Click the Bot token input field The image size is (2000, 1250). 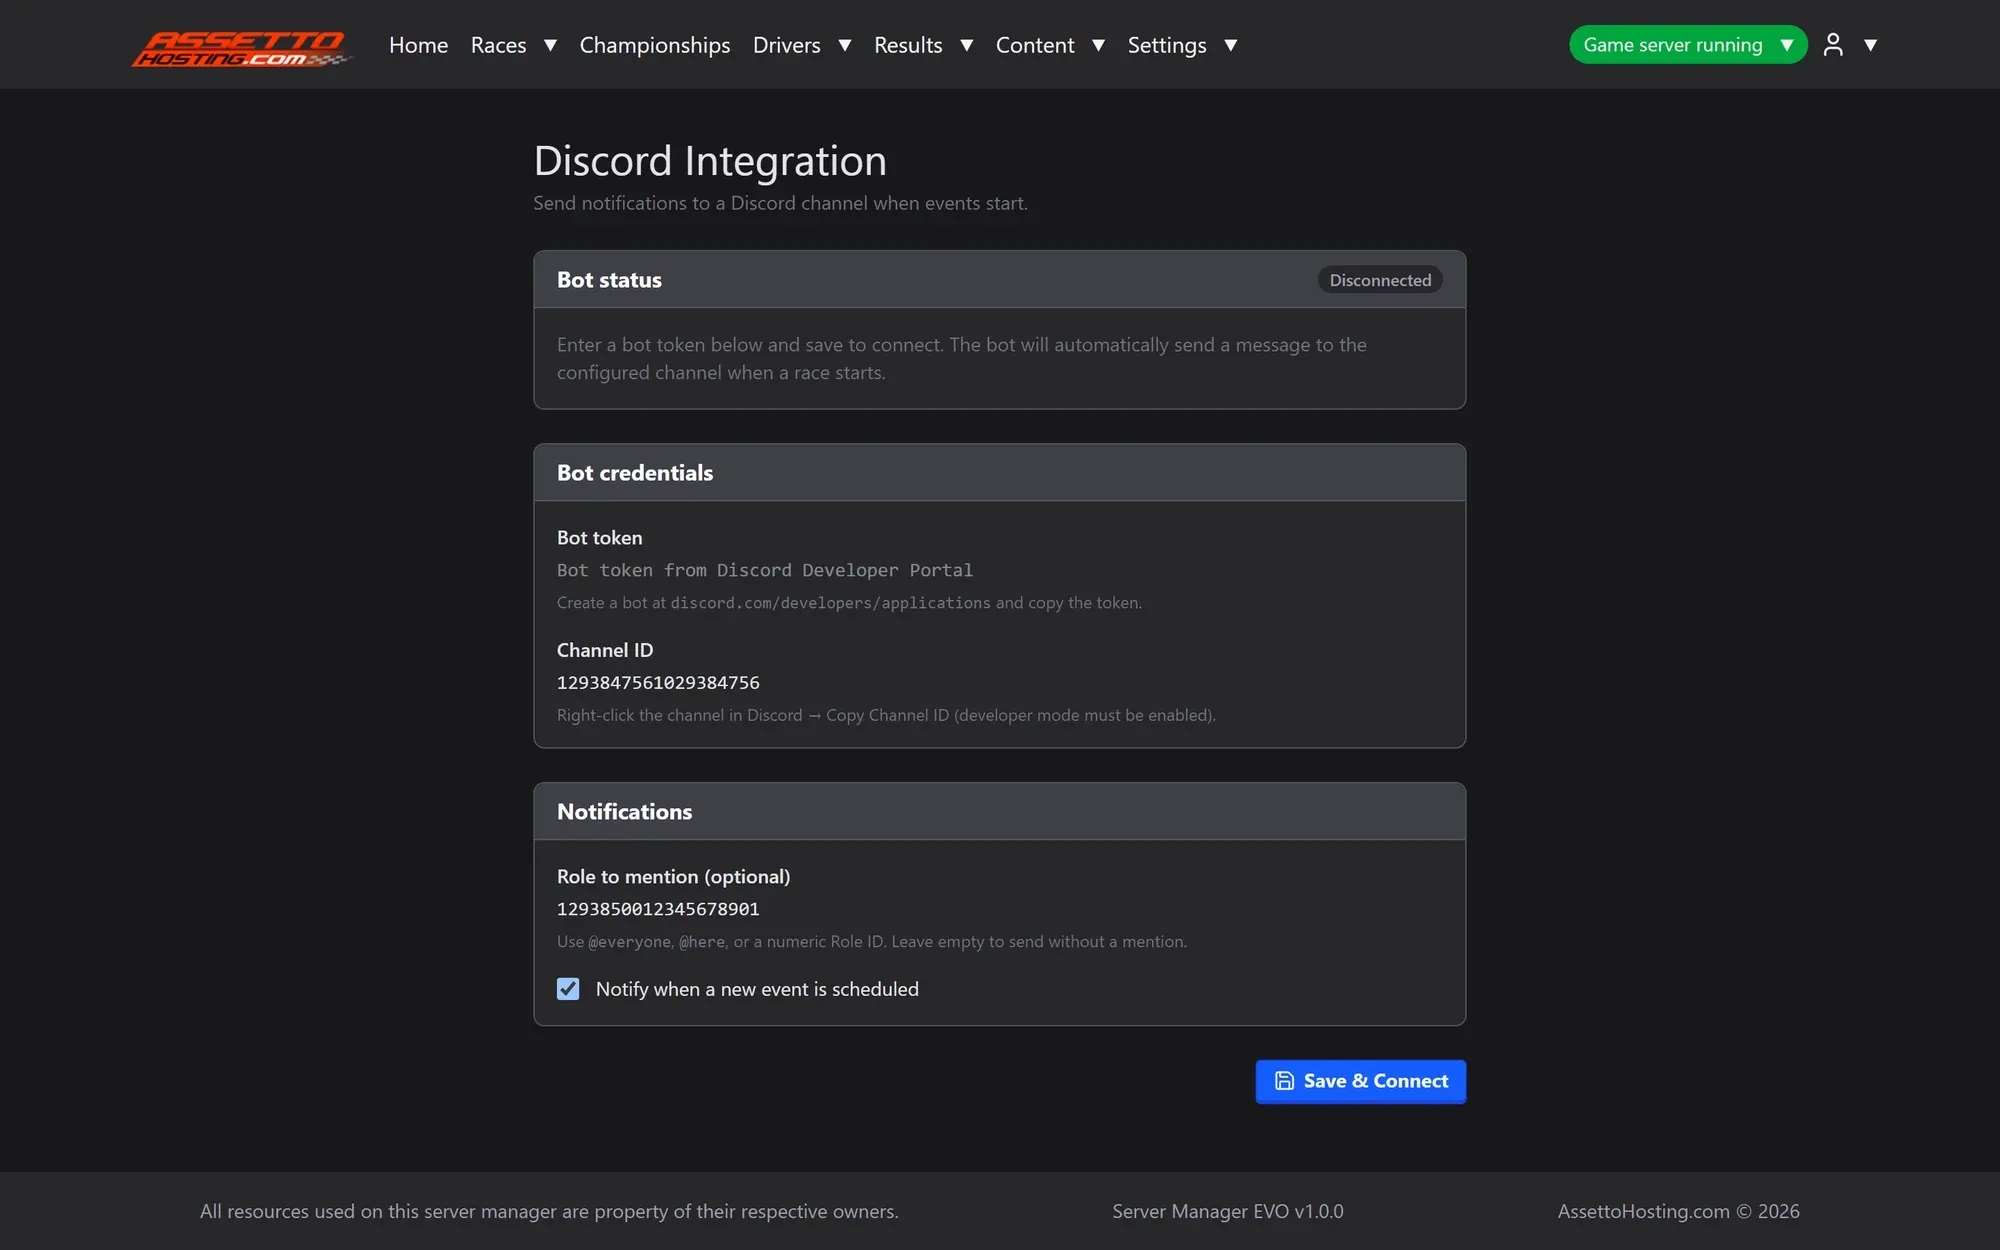pyautogui.click(x=999, y=570)
